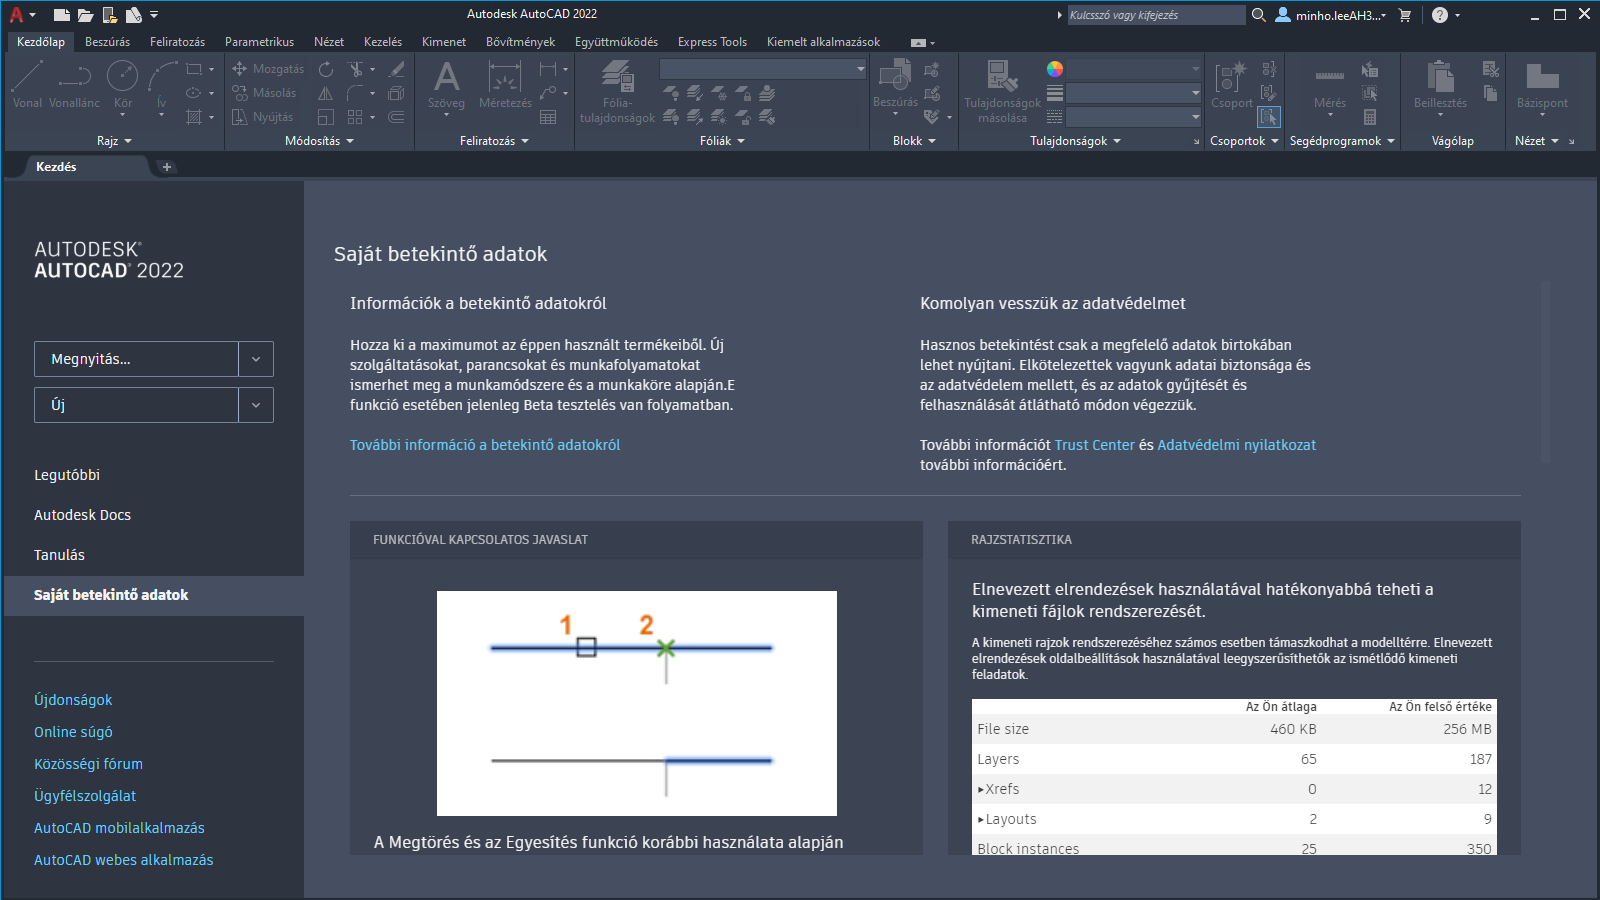
Task: Open the Megnyitás dropdown arrow
Action: [x=256, y=359]
